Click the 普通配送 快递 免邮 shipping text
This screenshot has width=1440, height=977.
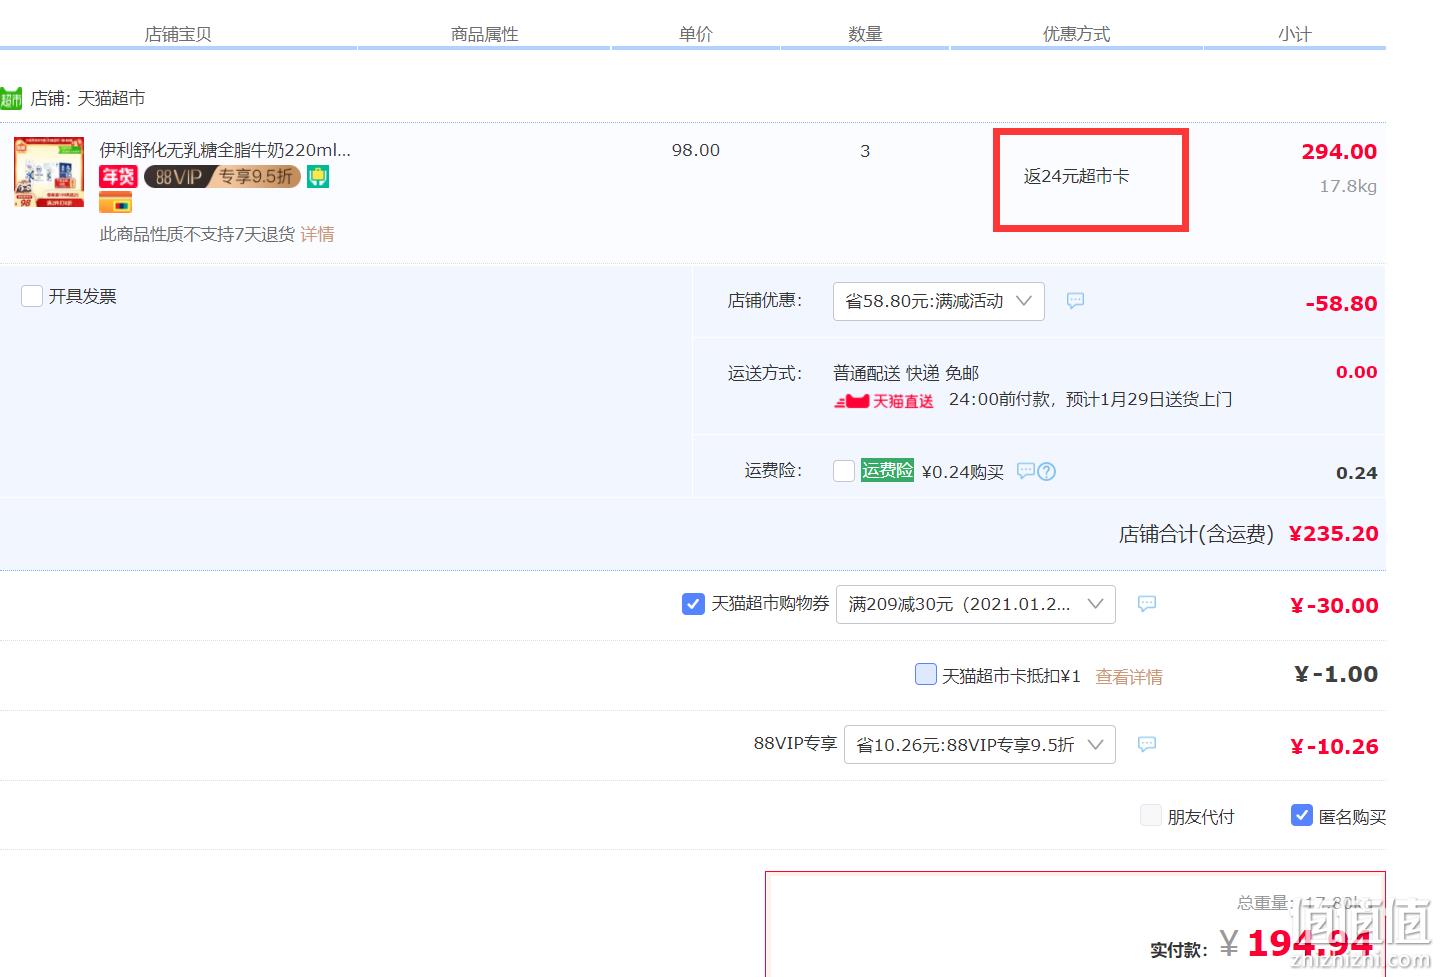(906, 373)
